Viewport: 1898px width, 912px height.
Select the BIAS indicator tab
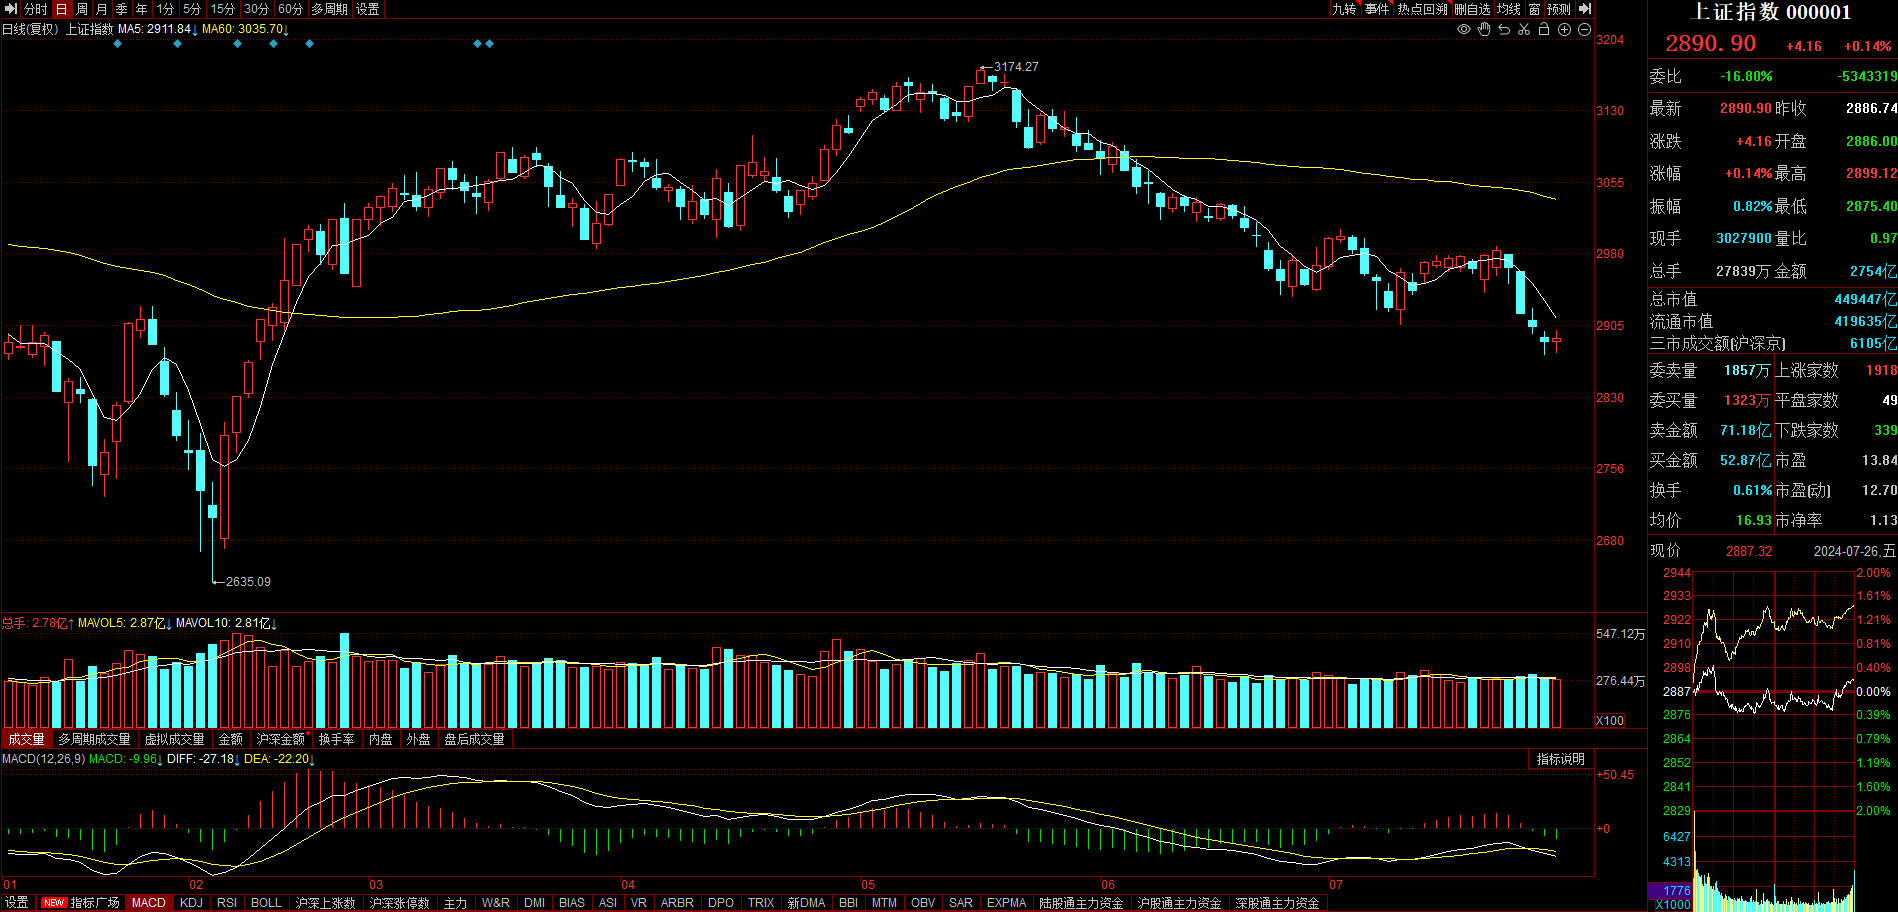point(572,903)
